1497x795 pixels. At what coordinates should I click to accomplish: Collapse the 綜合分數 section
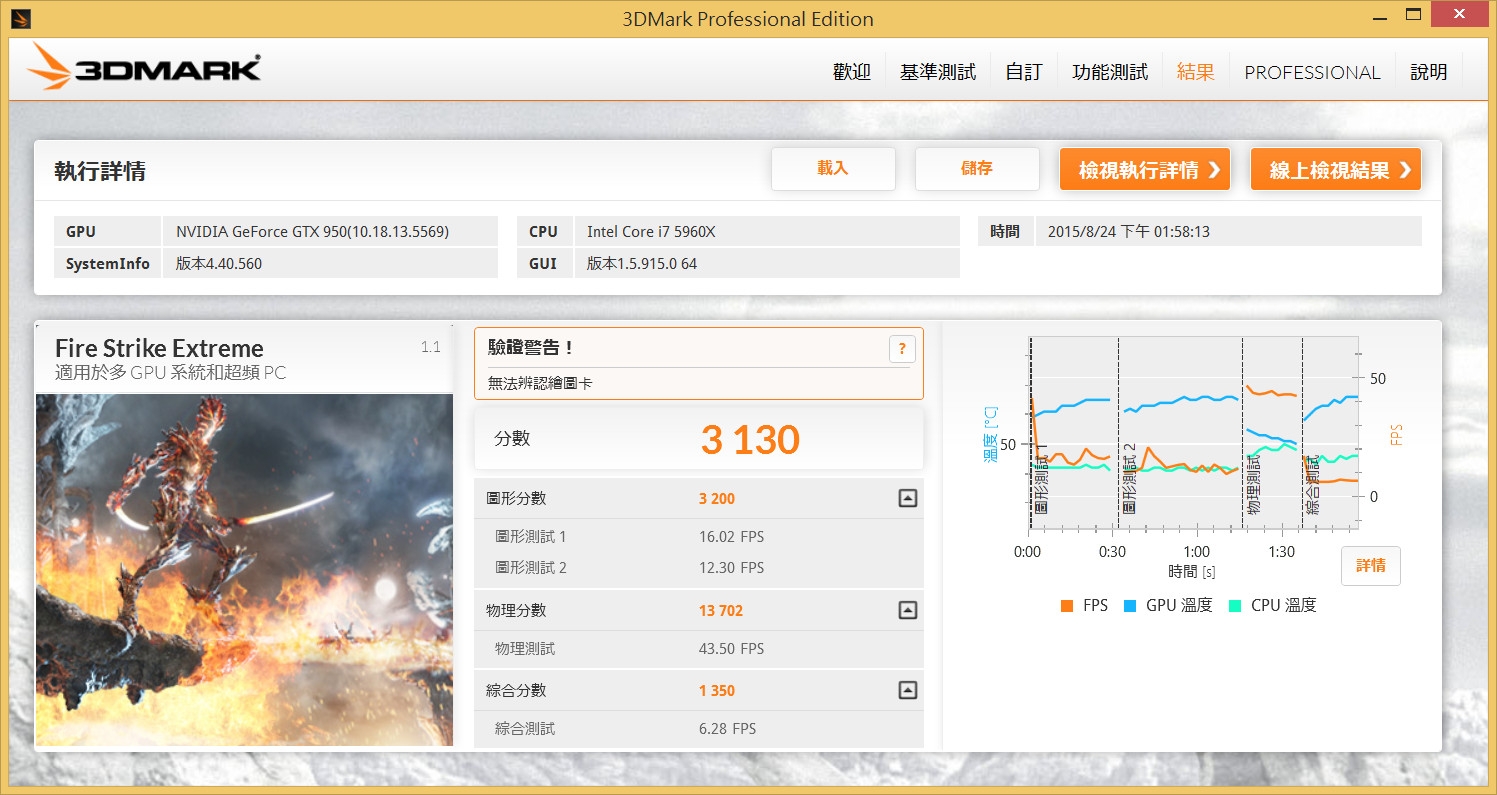[907, 690]
